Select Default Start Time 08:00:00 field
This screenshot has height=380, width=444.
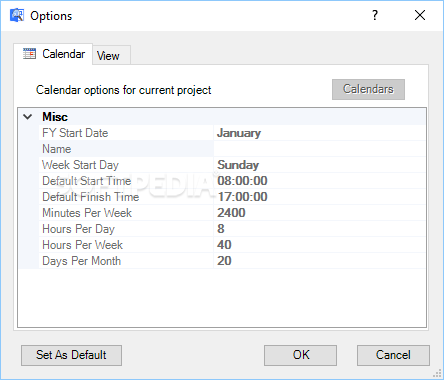(319, 181)
